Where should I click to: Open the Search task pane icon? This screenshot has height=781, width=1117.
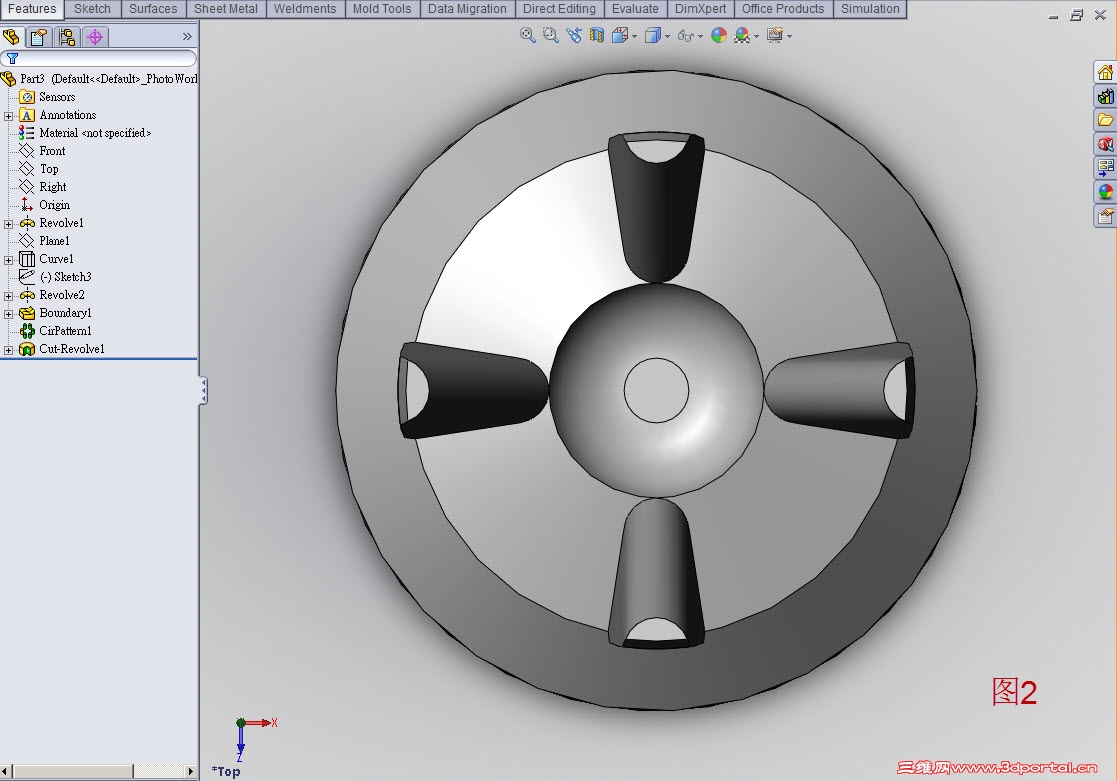pos(1105,144)
